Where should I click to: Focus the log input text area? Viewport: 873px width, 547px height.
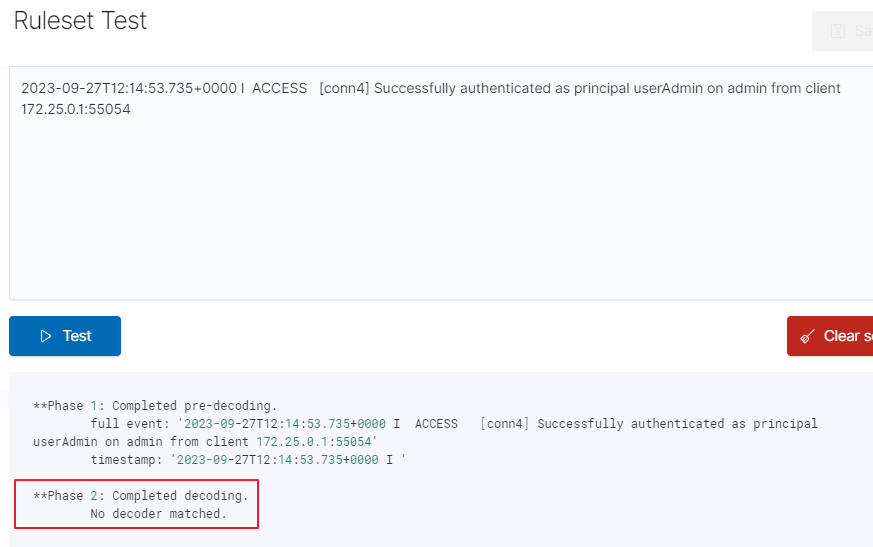click(x=441, y=183)
